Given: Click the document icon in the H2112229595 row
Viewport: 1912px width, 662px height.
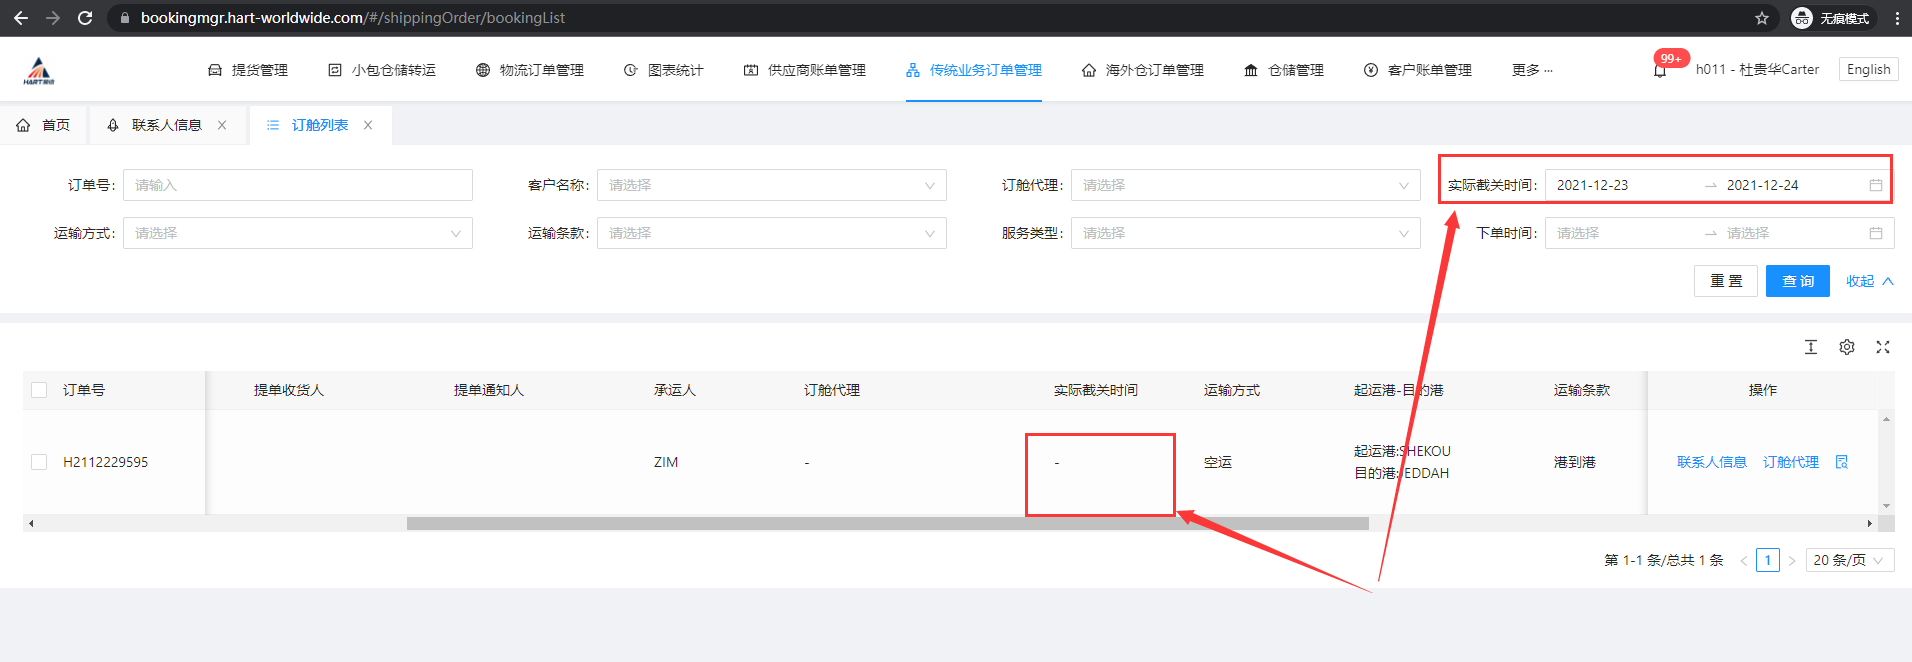Looking at the screenshot, I should 1842,462.
